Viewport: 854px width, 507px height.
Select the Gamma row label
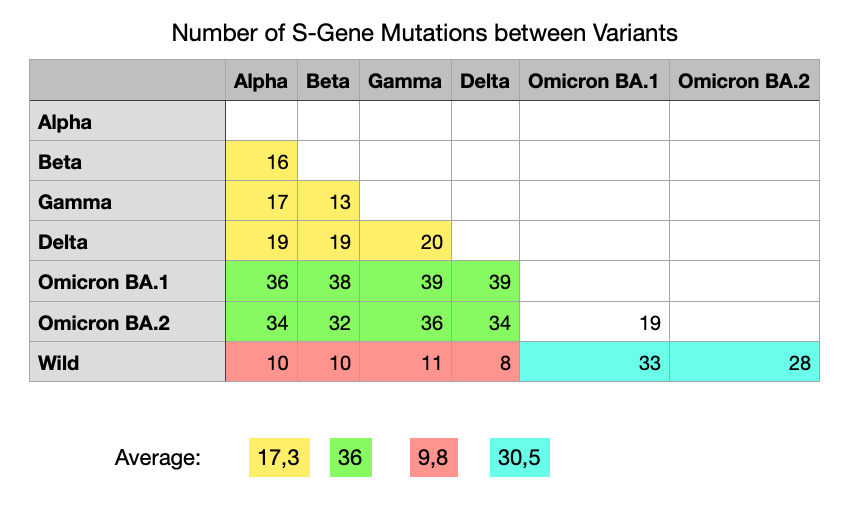pos(127,202)
